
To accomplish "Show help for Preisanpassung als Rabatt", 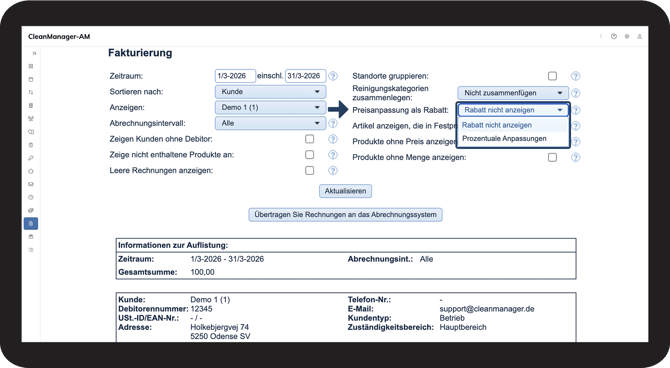I will click(576, 110).
